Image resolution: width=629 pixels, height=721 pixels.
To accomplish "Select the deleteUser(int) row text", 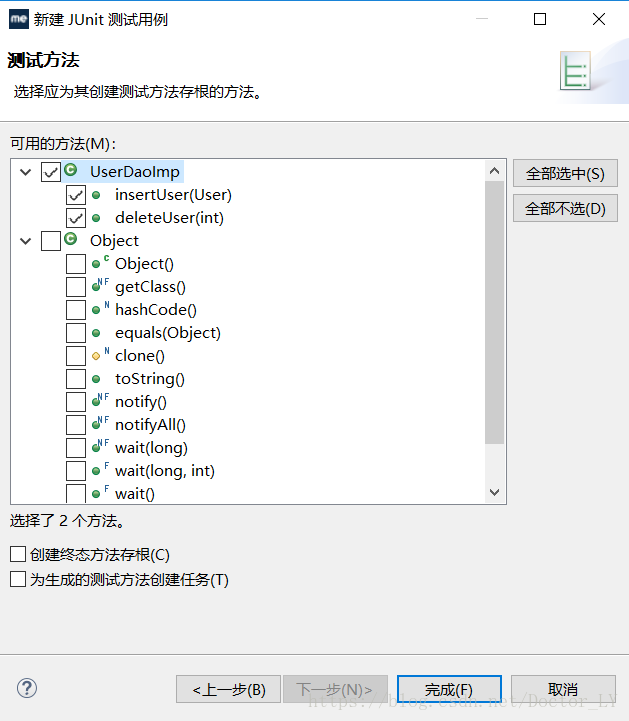I will 169,218.
